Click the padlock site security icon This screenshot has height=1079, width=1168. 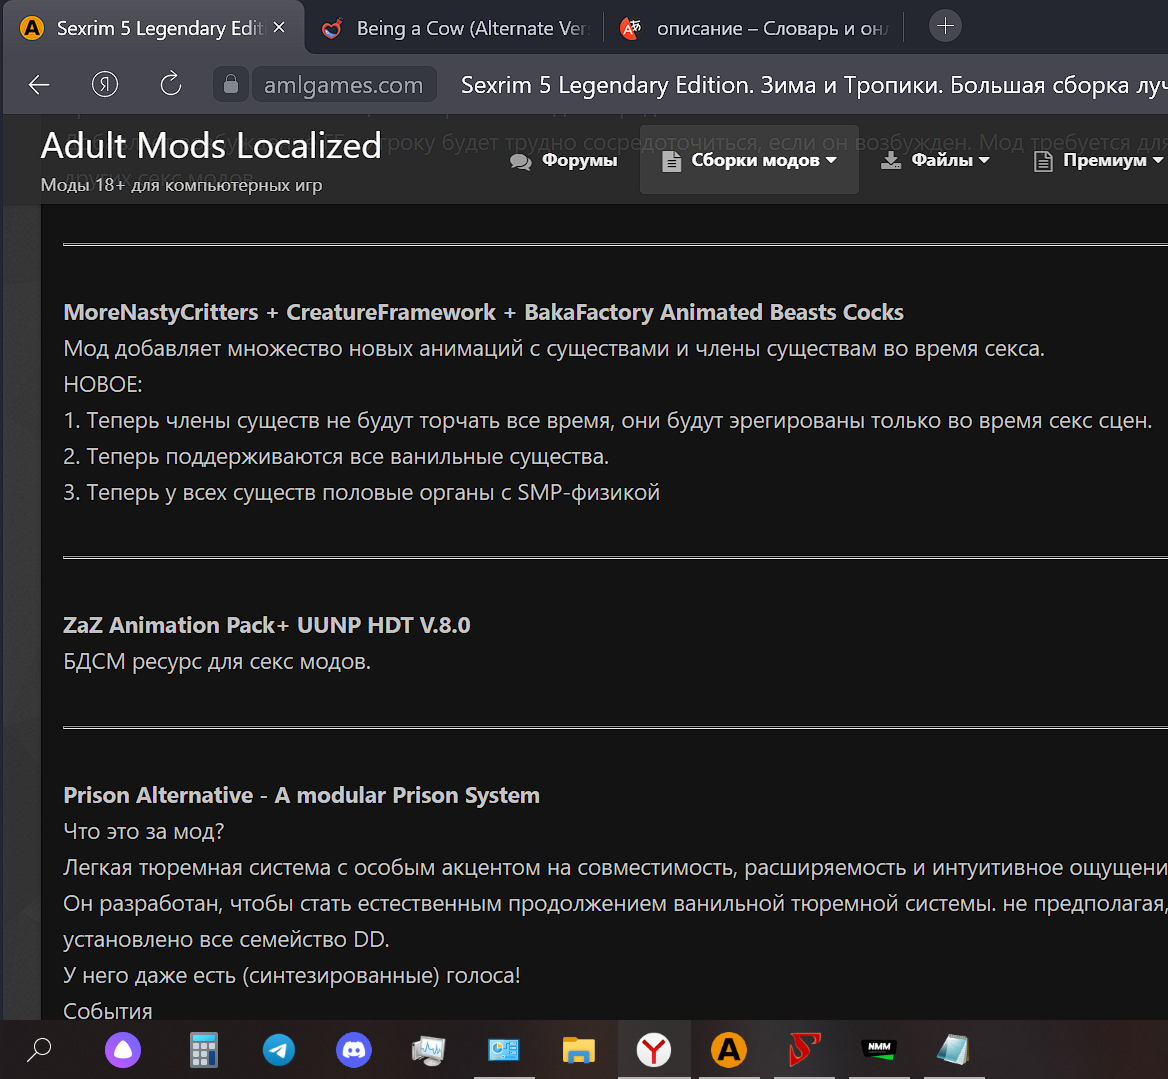click(231, 84)
